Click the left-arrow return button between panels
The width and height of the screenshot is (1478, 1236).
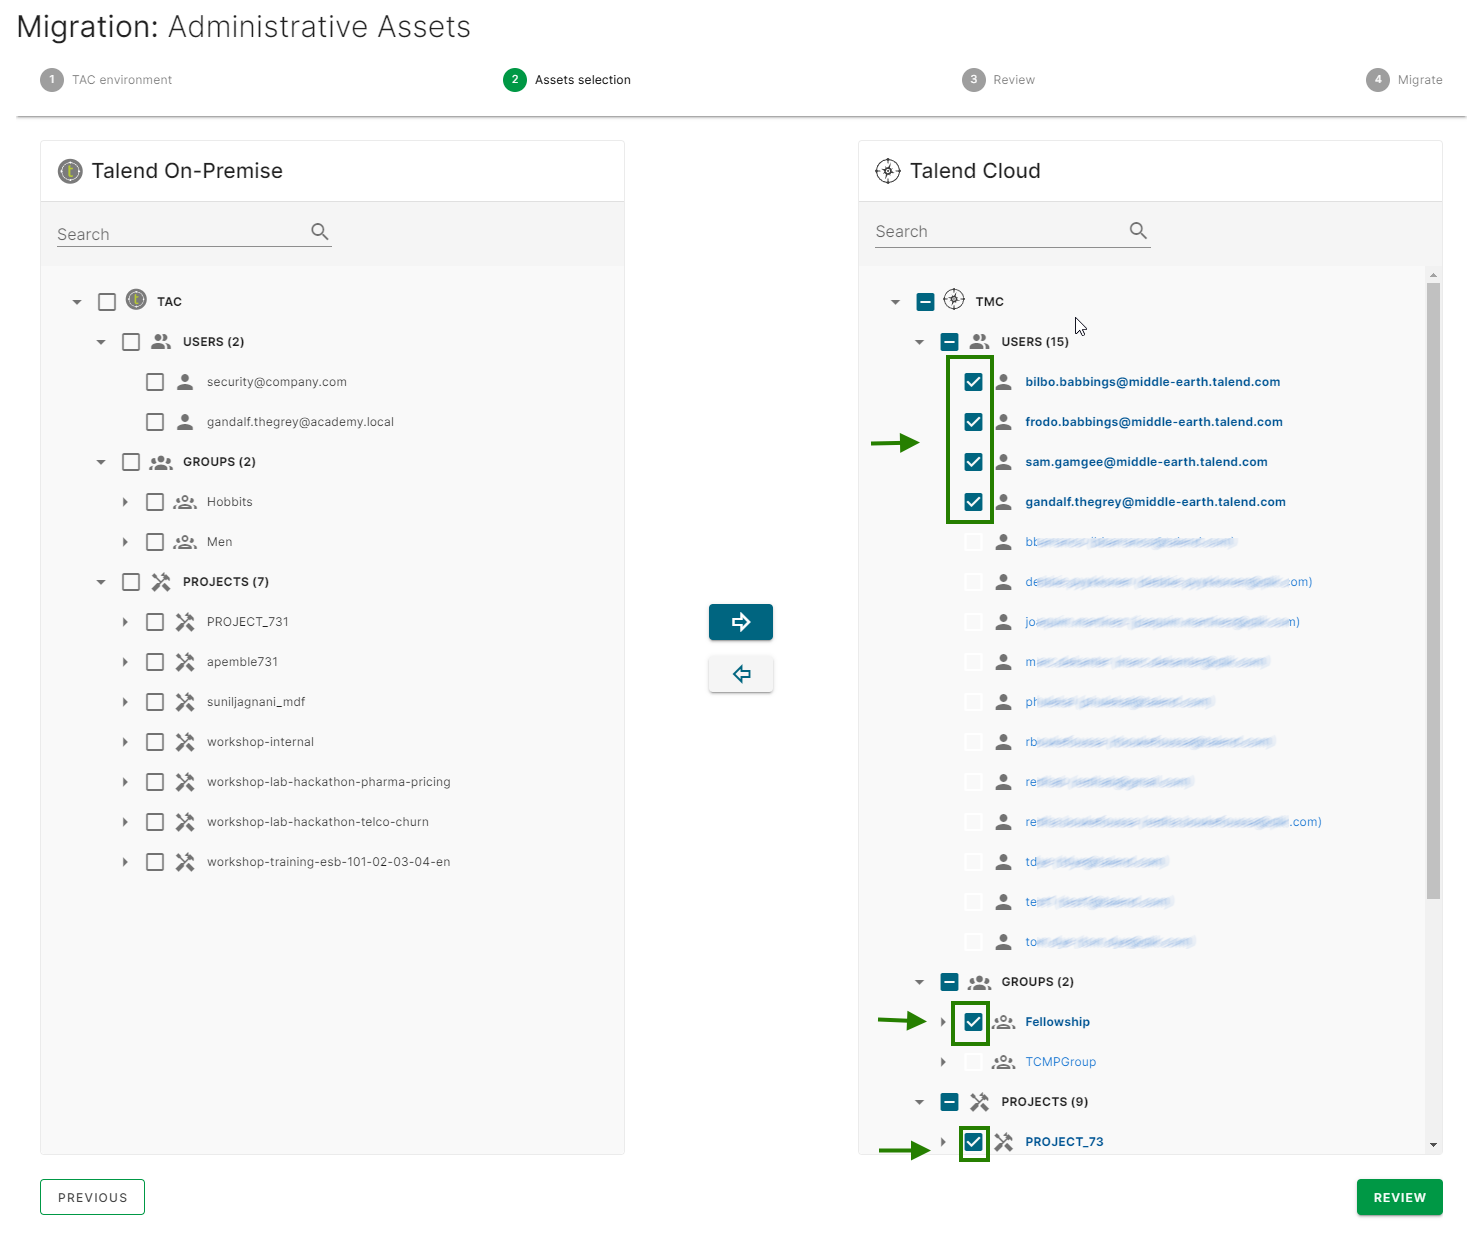point(740,673)
